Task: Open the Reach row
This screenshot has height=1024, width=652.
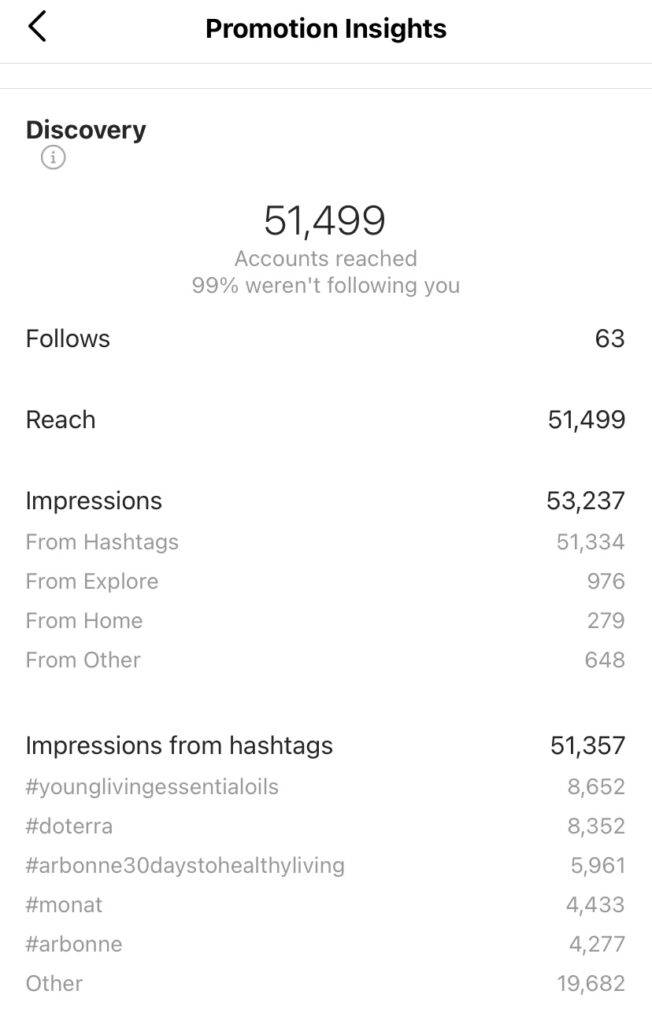Action: coord(326,419)
